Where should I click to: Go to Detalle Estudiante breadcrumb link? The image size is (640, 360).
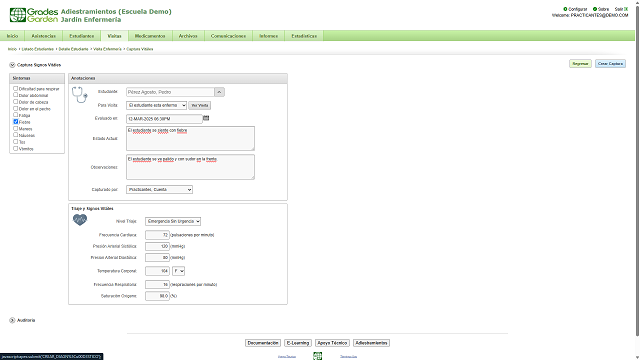(73, 49)
